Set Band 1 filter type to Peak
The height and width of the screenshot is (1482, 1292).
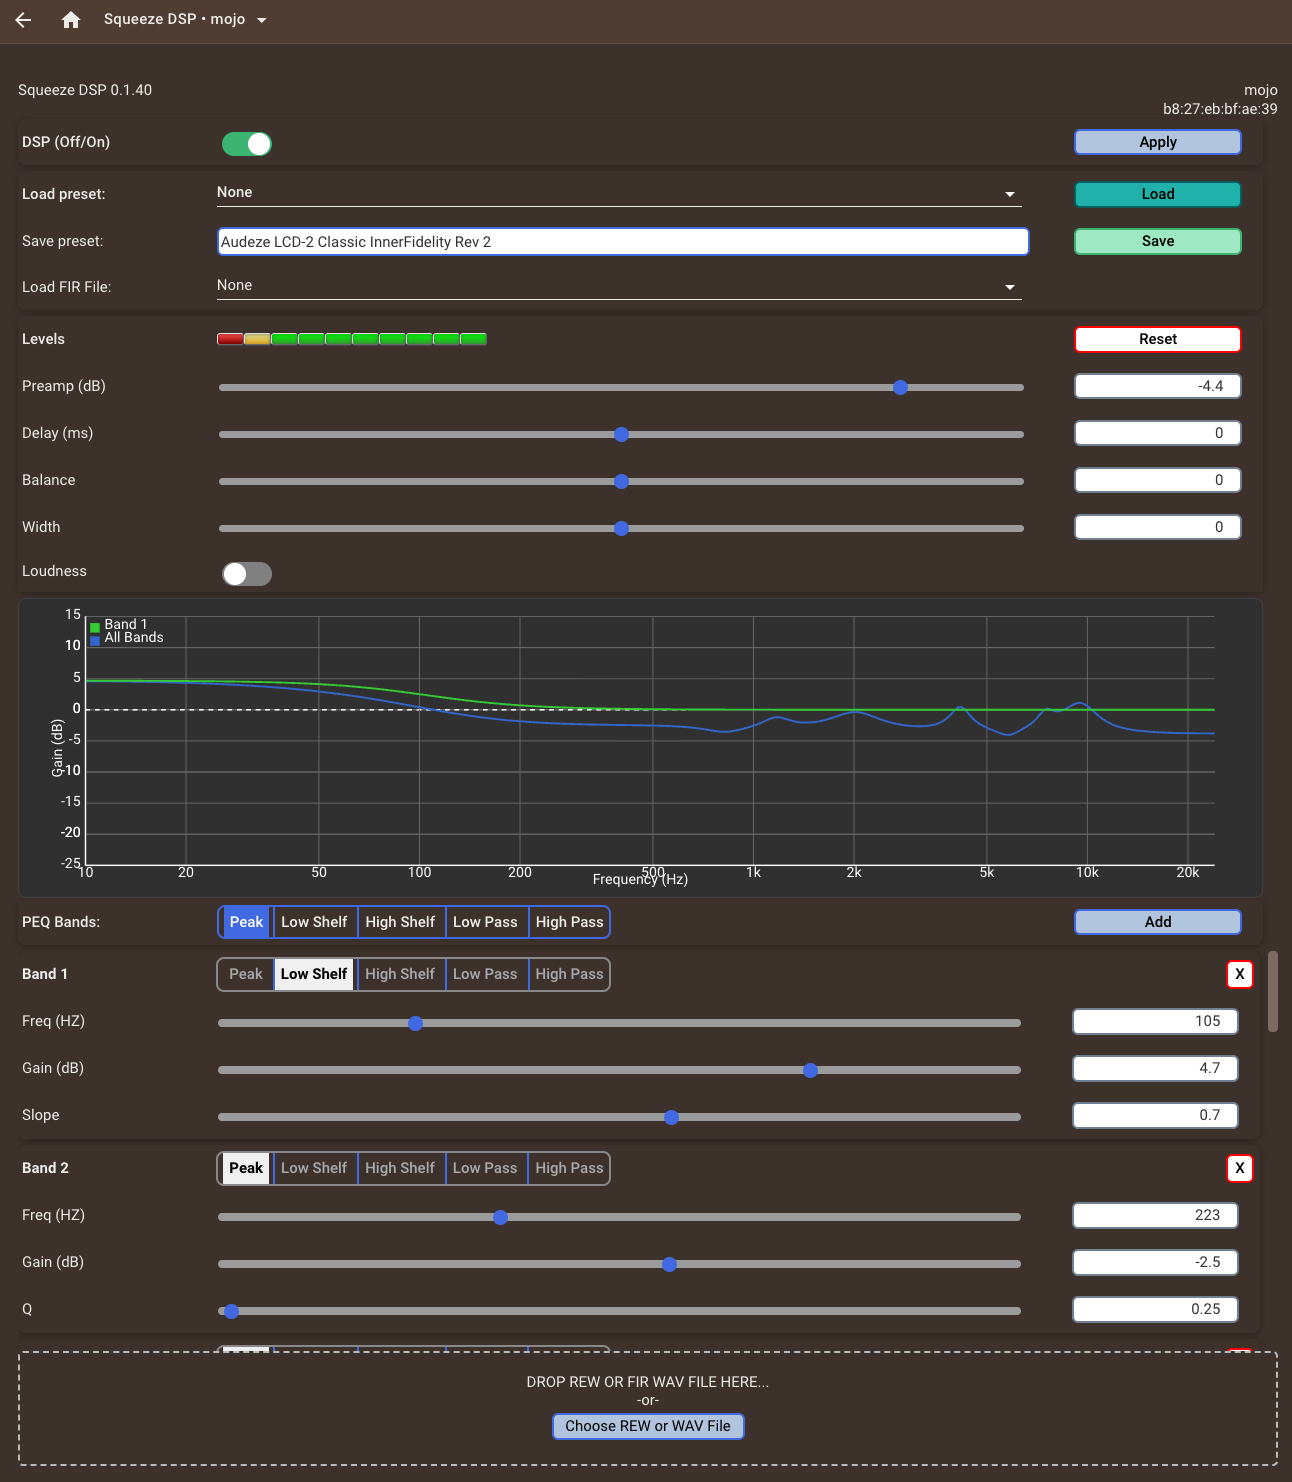pos(246,974)
